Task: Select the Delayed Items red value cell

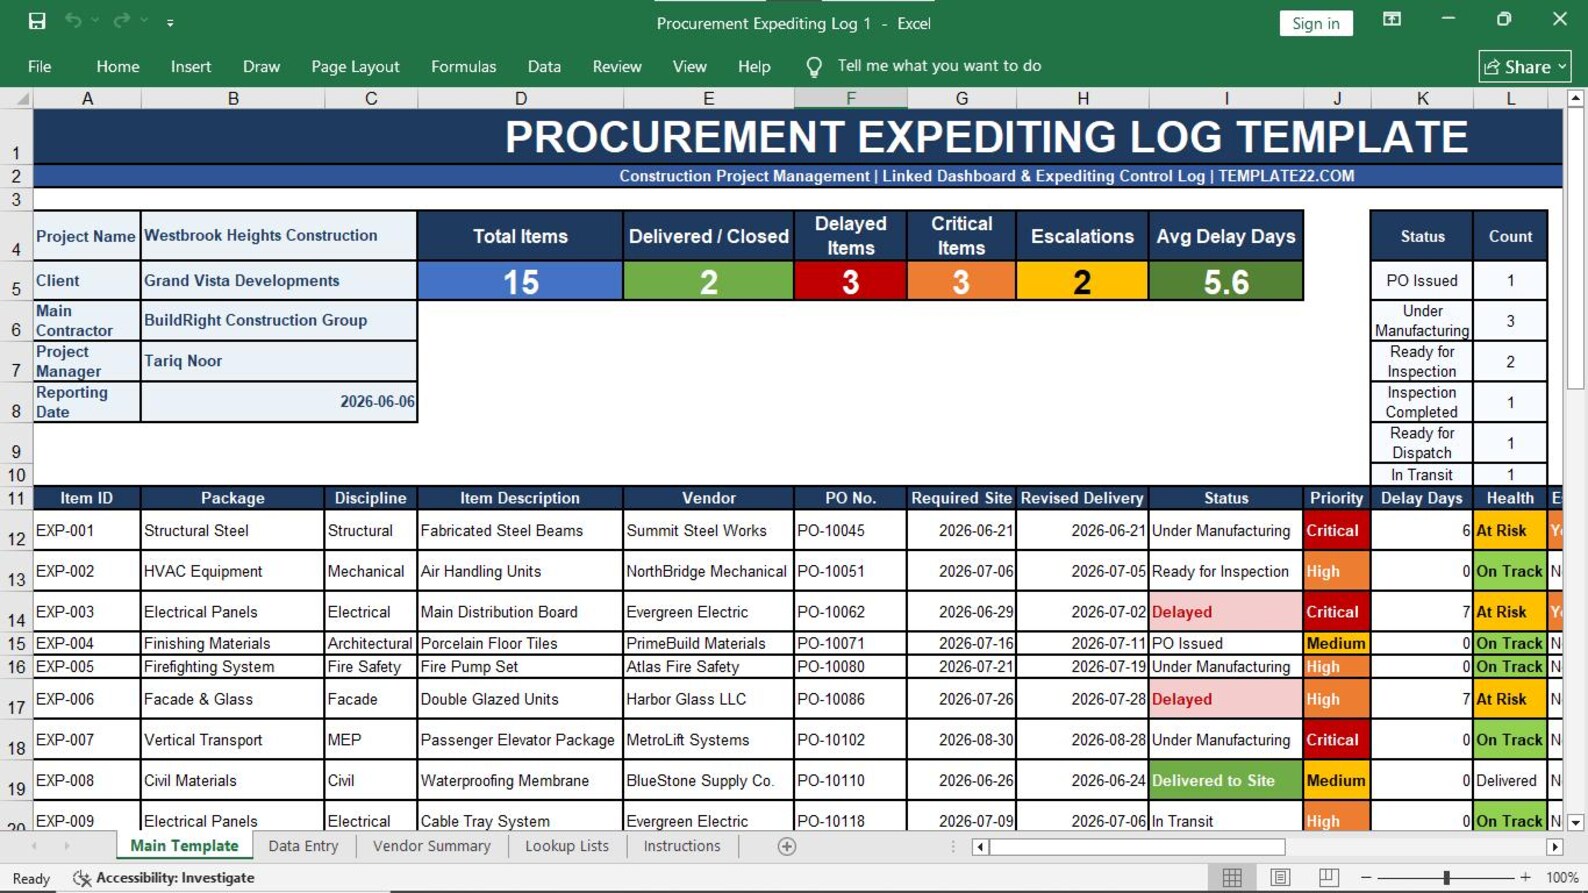Action: pos(851,281)
